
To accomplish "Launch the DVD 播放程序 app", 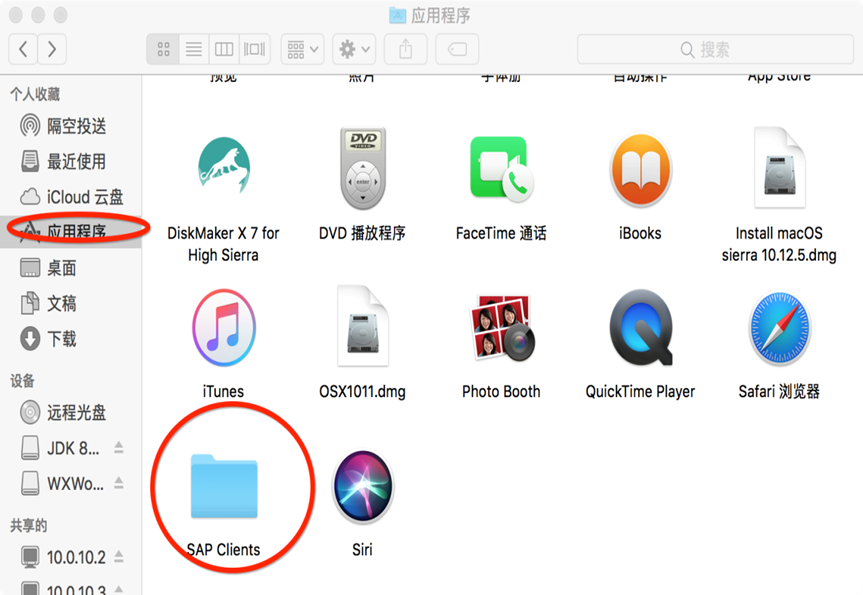I will [363, 168].
